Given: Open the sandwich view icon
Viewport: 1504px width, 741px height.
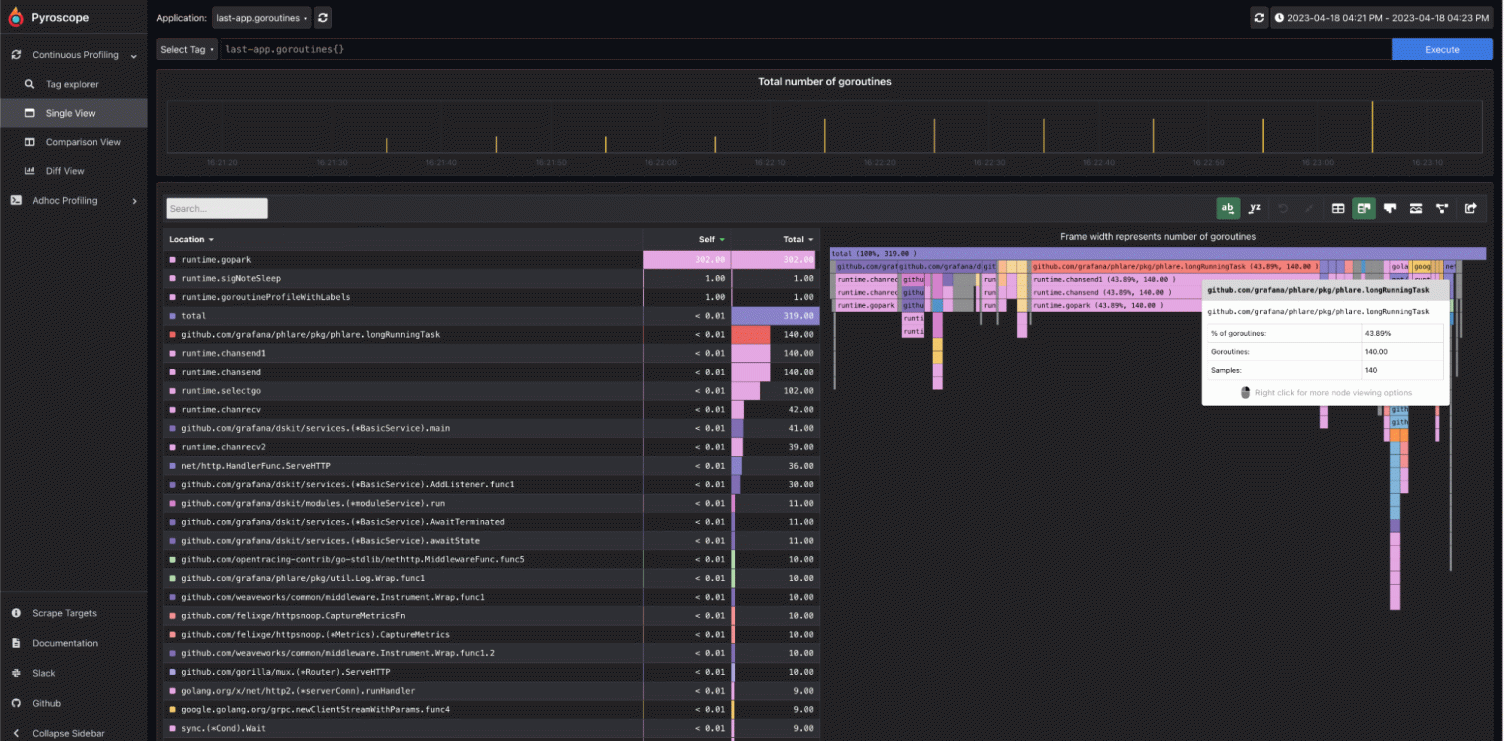Looking at the screenshot, I should coord(1415,208).
